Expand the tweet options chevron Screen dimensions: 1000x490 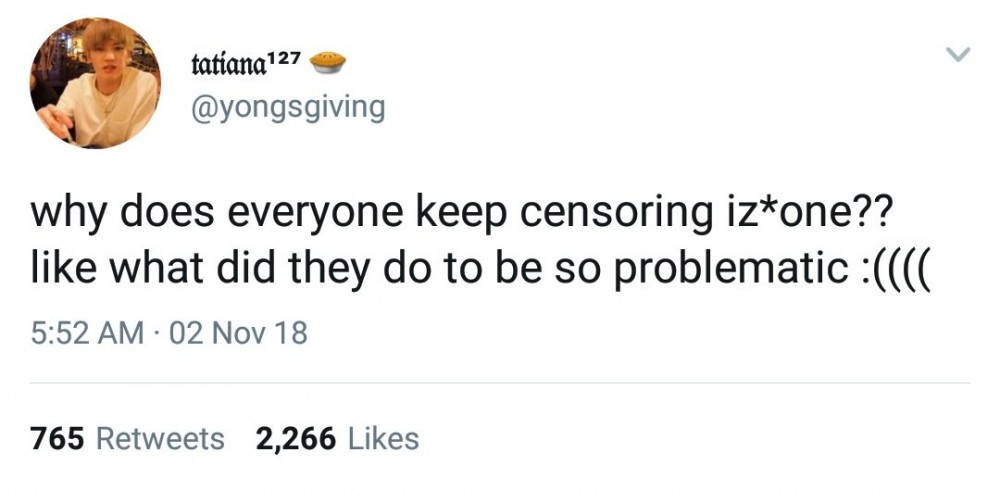click(957, 55)
